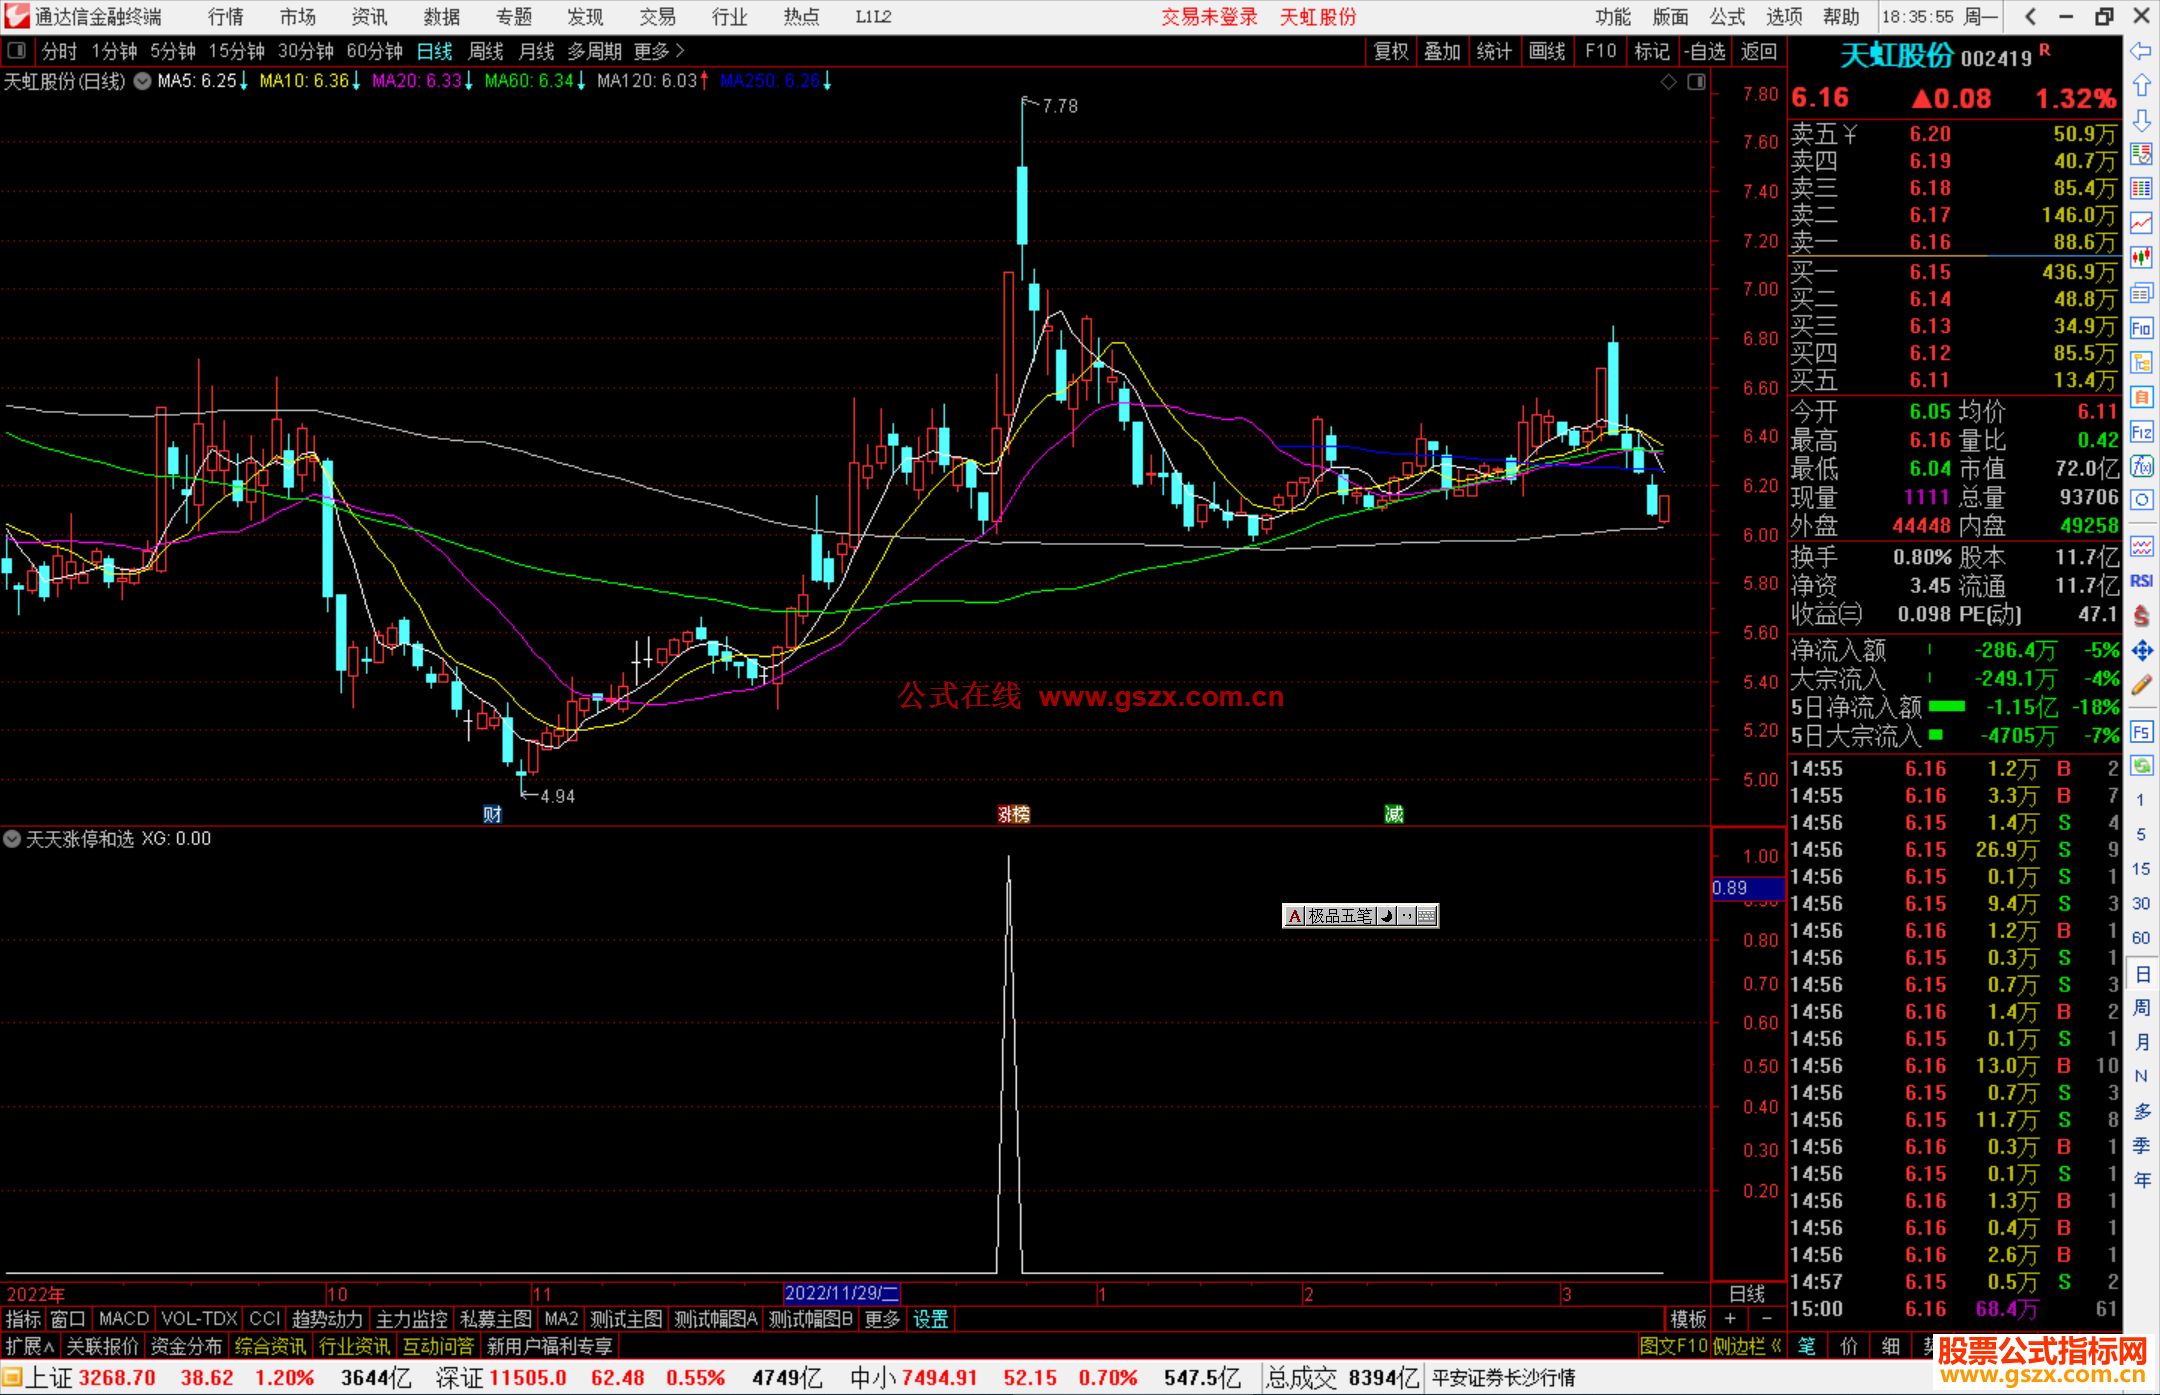Expand the 更多 periods dropdown

click(658, 50)
